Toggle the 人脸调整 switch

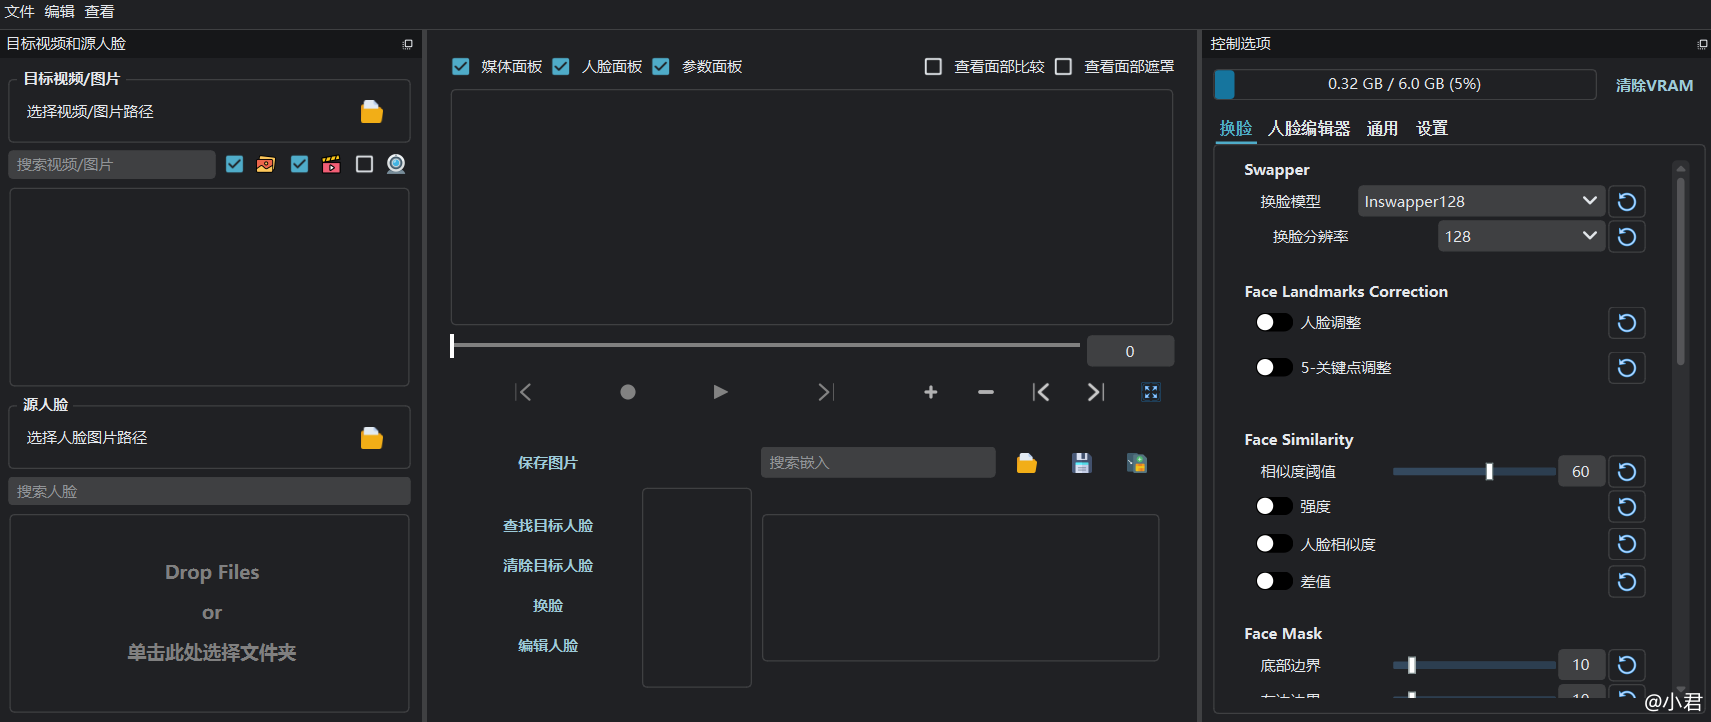point(1273,322)
